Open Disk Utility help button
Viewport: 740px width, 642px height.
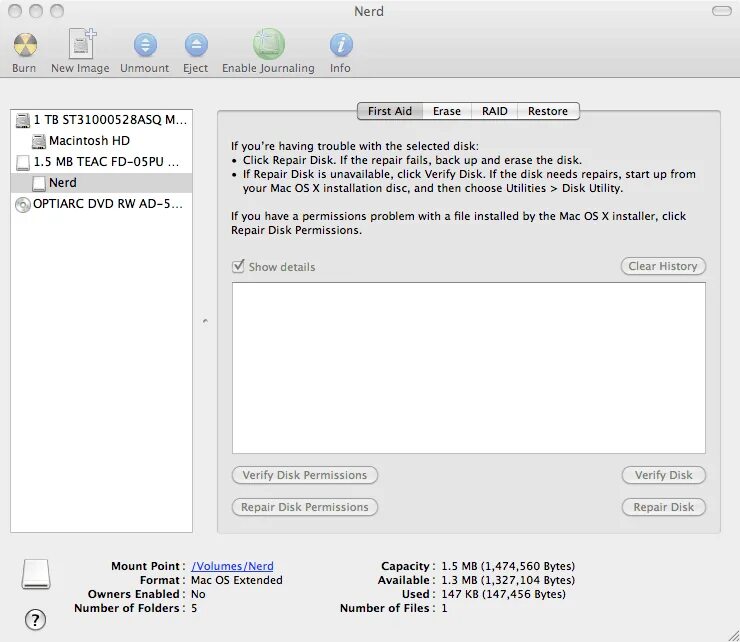pos(35,619)
